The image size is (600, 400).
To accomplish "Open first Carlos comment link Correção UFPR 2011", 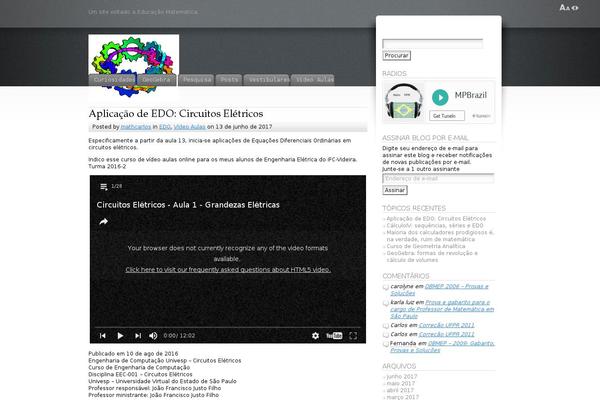I will (x=446, y=325).
